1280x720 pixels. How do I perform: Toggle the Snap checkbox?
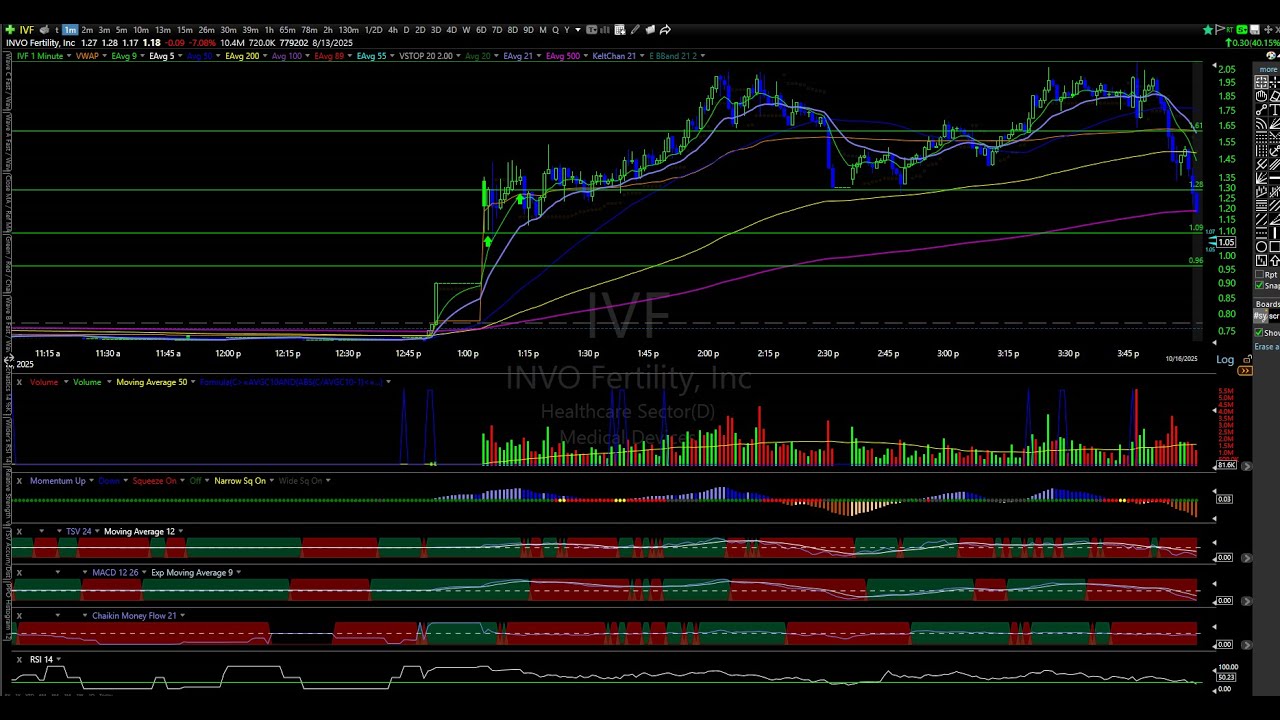(x=1258, y=283)
